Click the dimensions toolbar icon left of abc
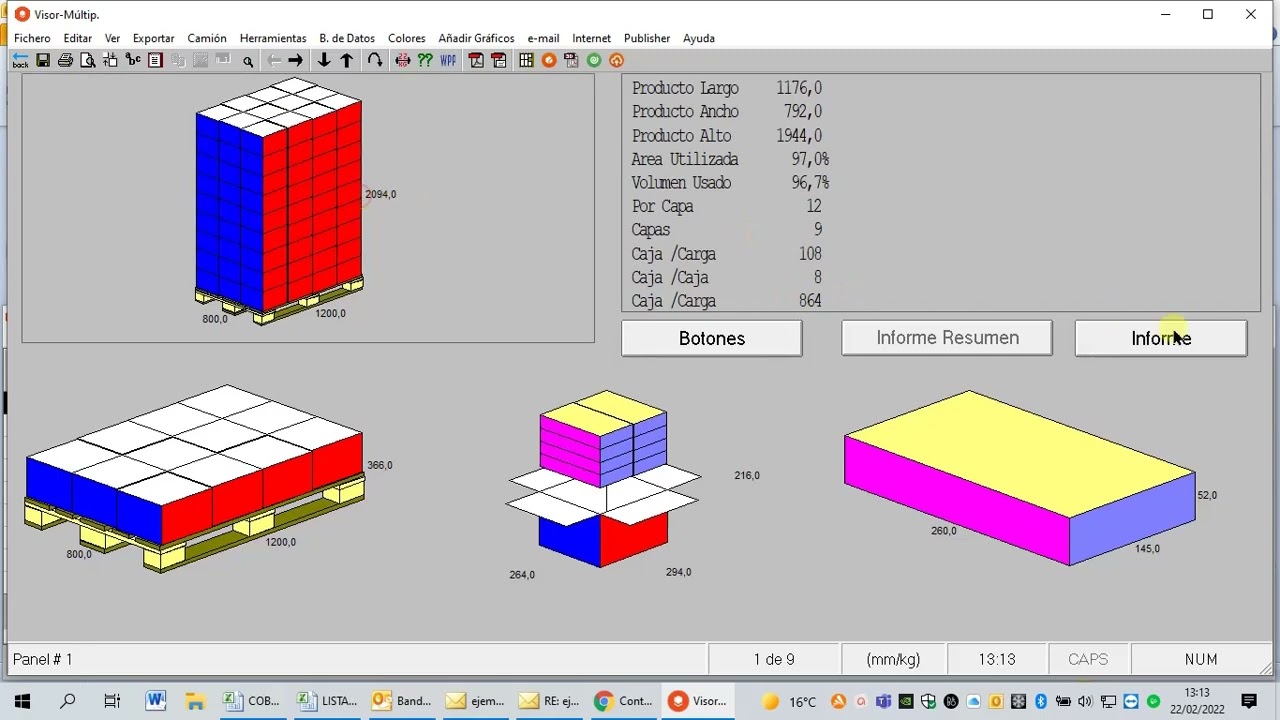1280x720 pixels. pyautogui.click(x=110, y=60)
